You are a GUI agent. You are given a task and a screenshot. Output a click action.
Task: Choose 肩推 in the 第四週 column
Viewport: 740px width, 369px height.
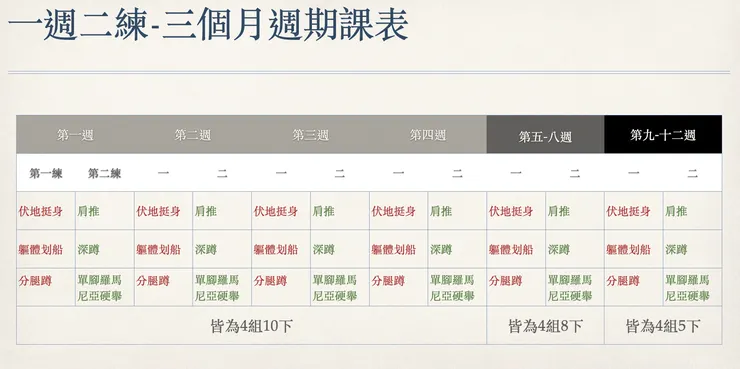tap(441, 211)
